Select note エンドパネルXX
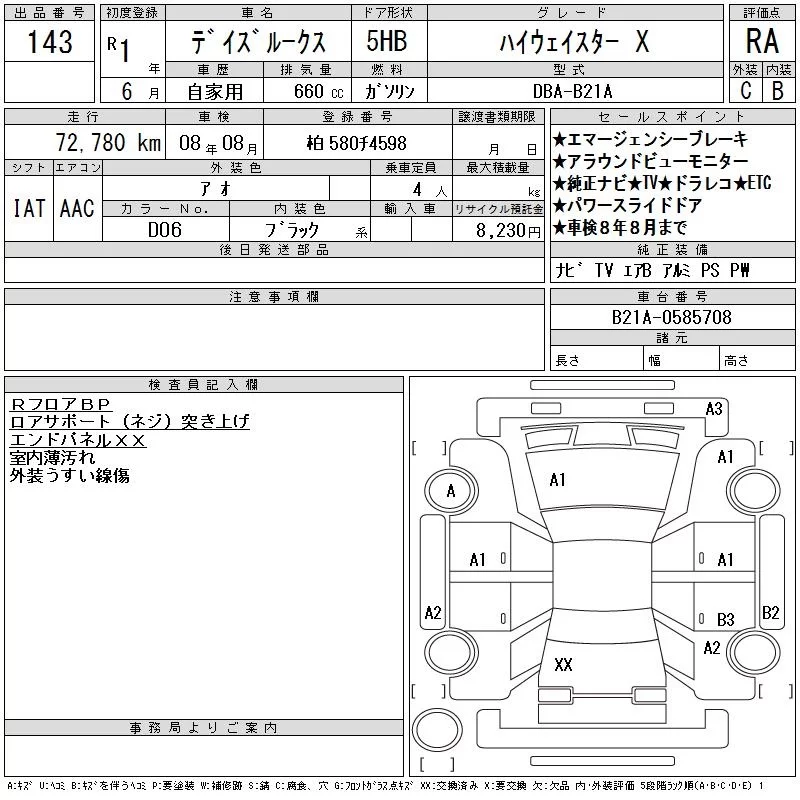 tap(78, 440)
